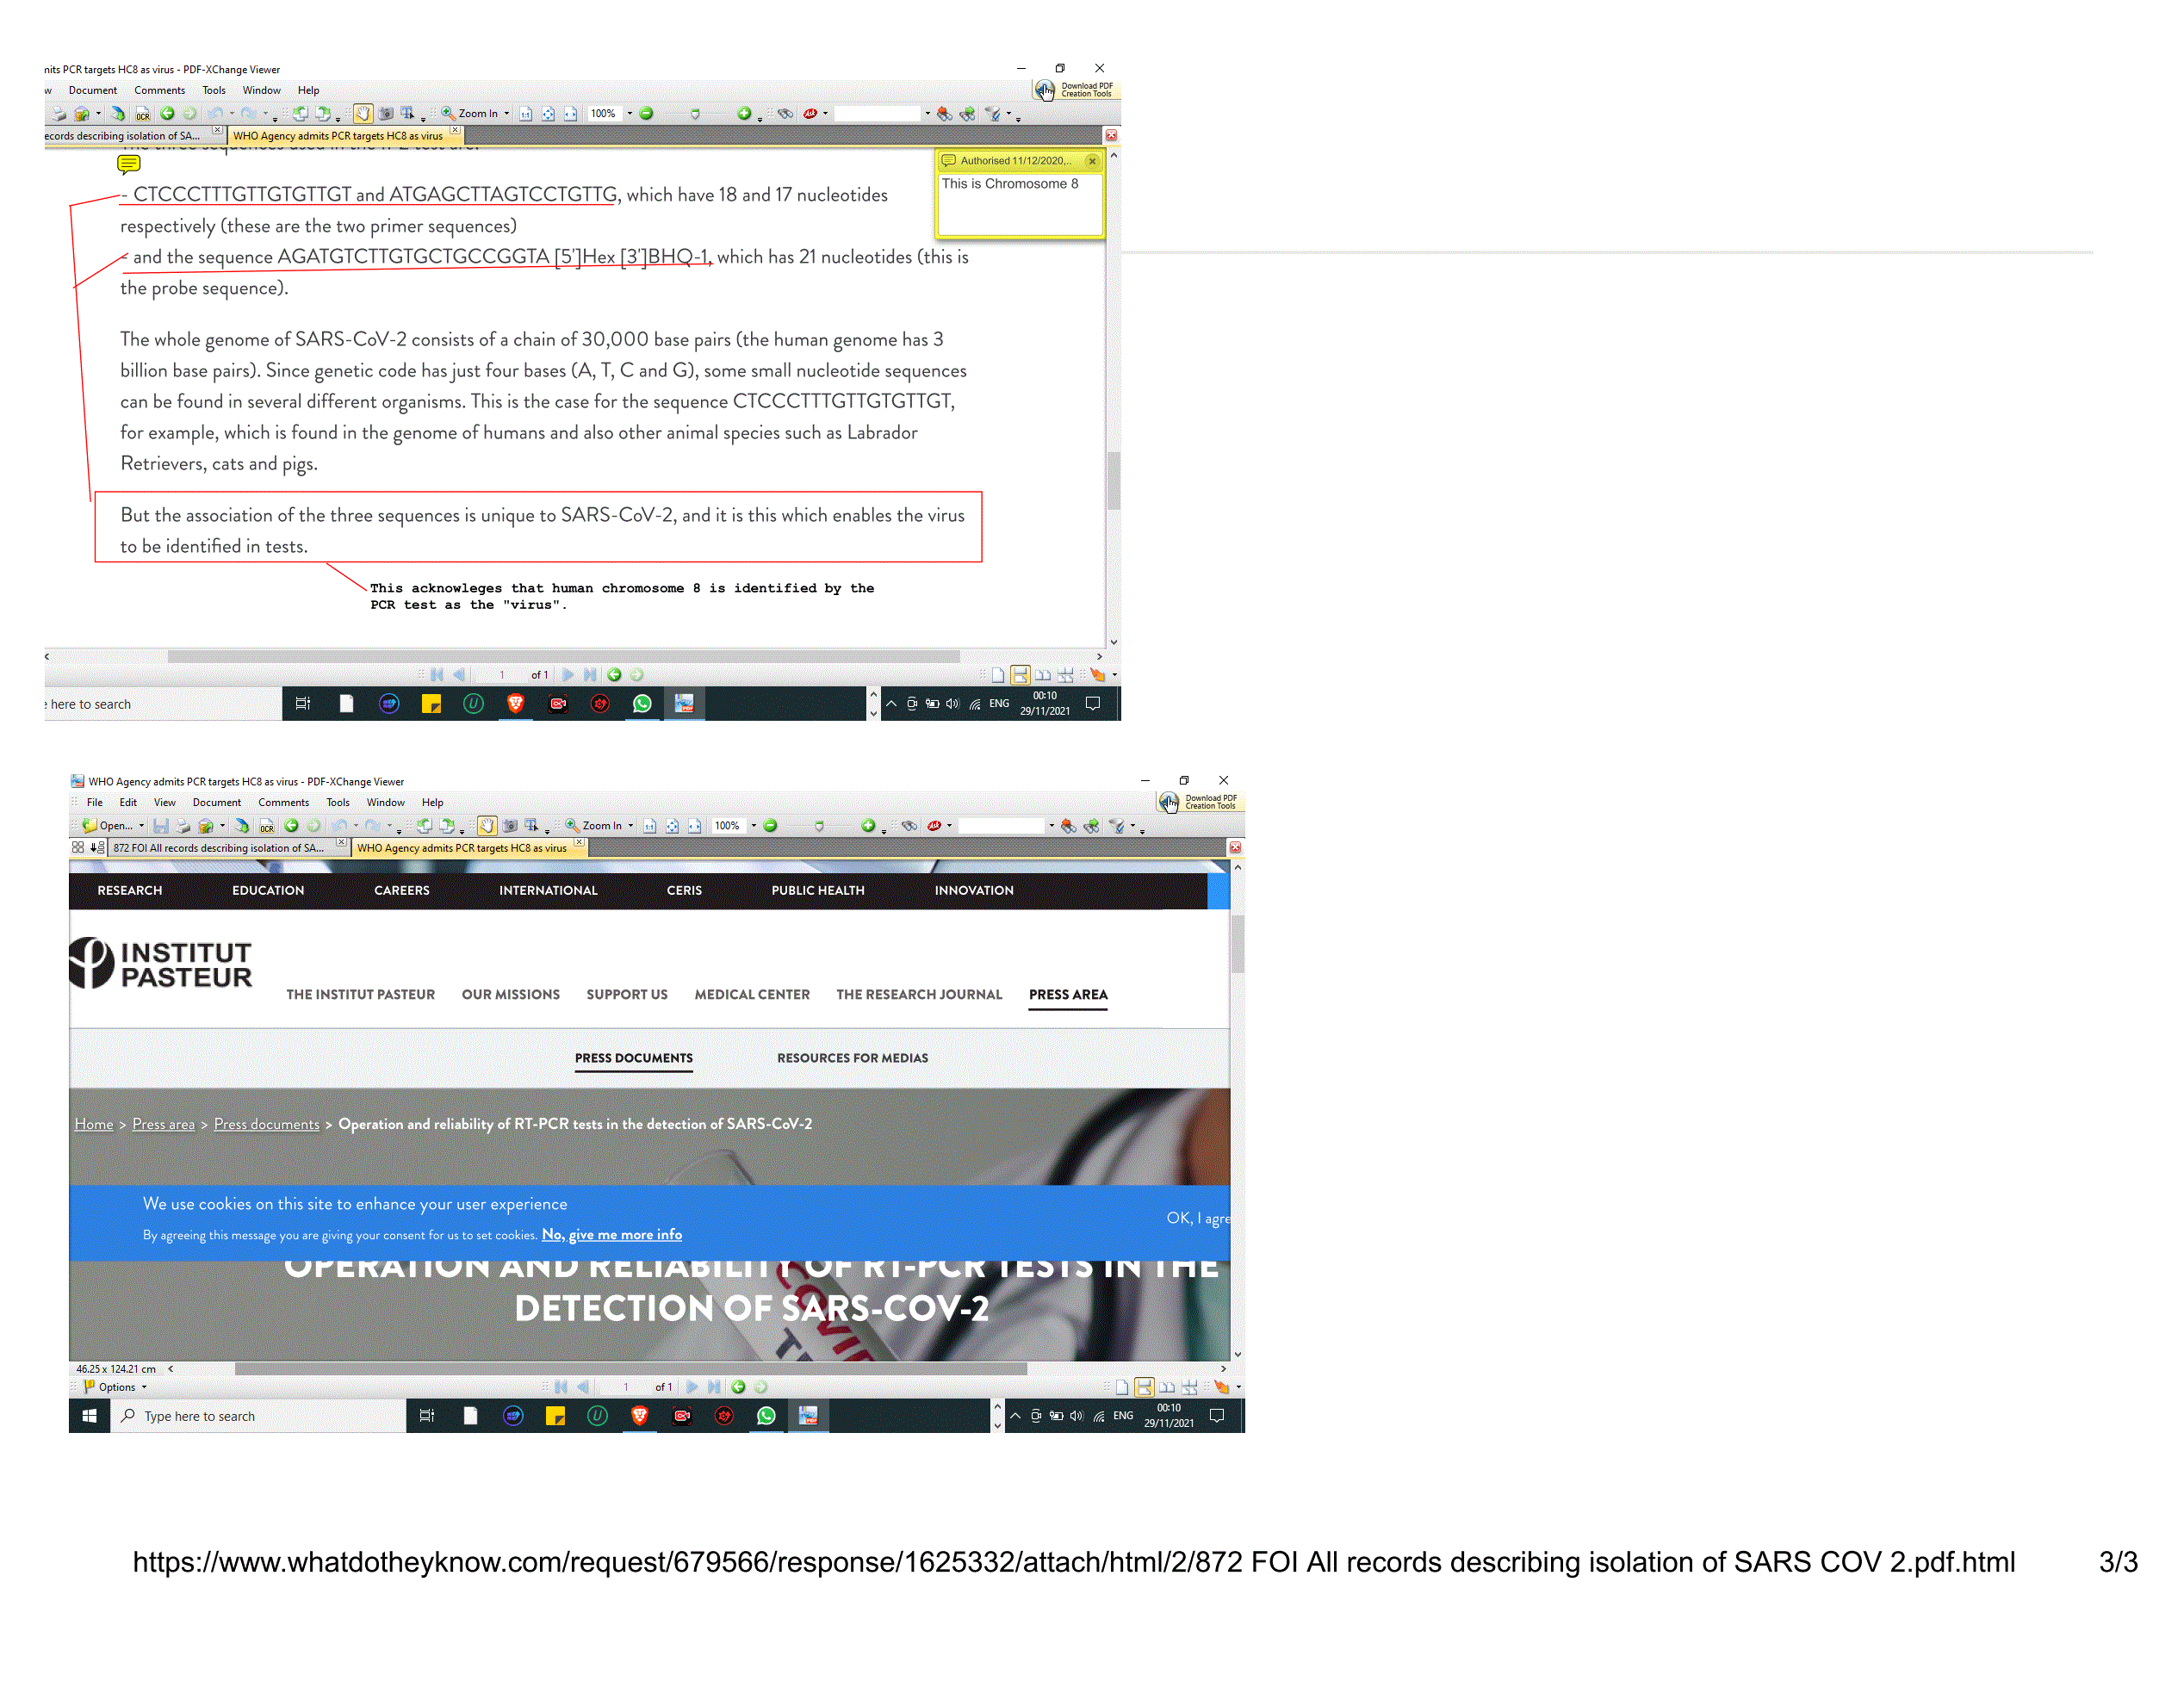Click Print icon in upper window toolbar
Viewport: 2184px width, 1681px height.
pyautogui.click(x=59, y=114)
